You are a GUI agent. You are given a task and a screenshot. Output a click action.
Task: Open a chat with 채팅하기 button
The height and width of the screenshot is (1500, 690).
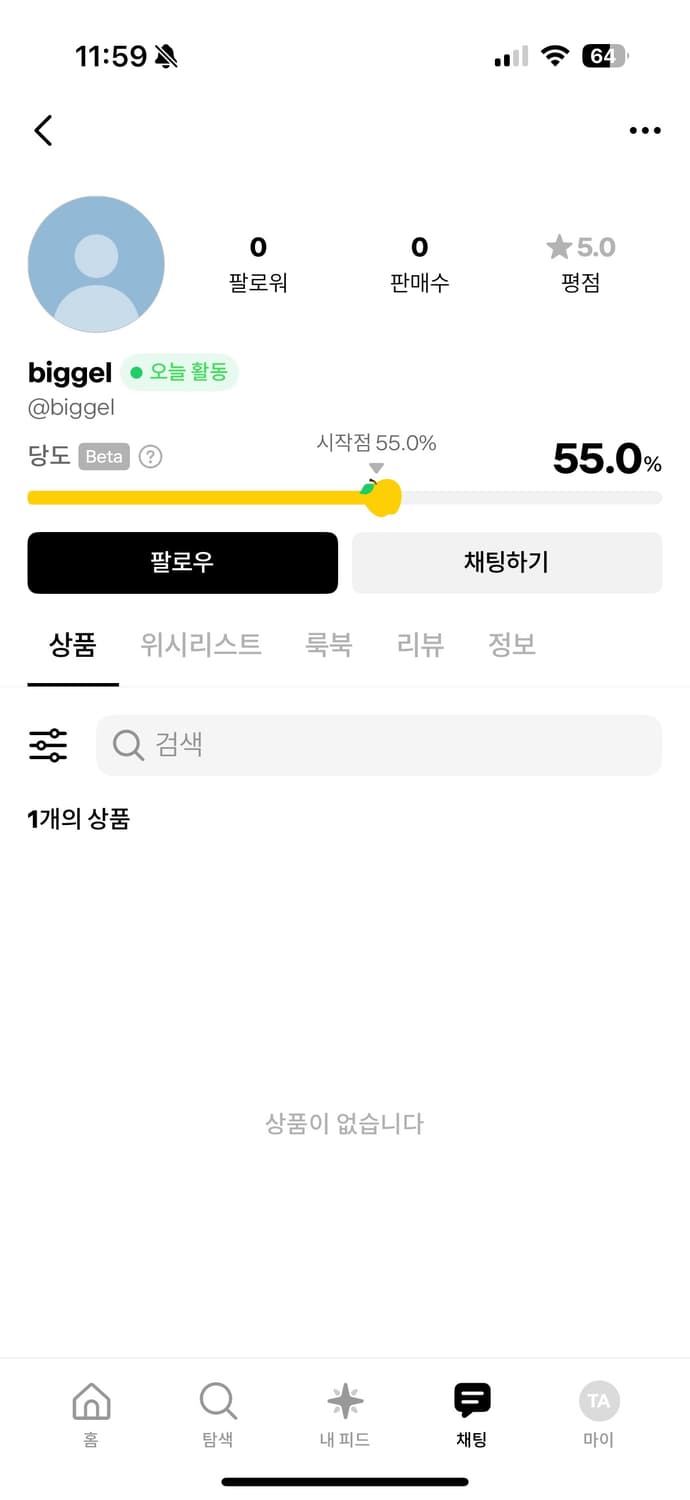pos(506,562)
